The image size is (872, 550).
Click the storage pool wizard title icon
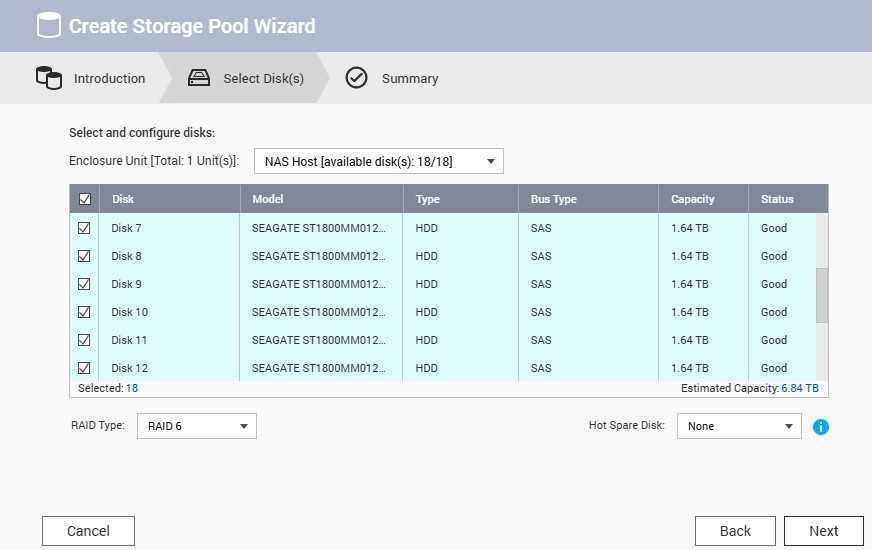(48, 25)
